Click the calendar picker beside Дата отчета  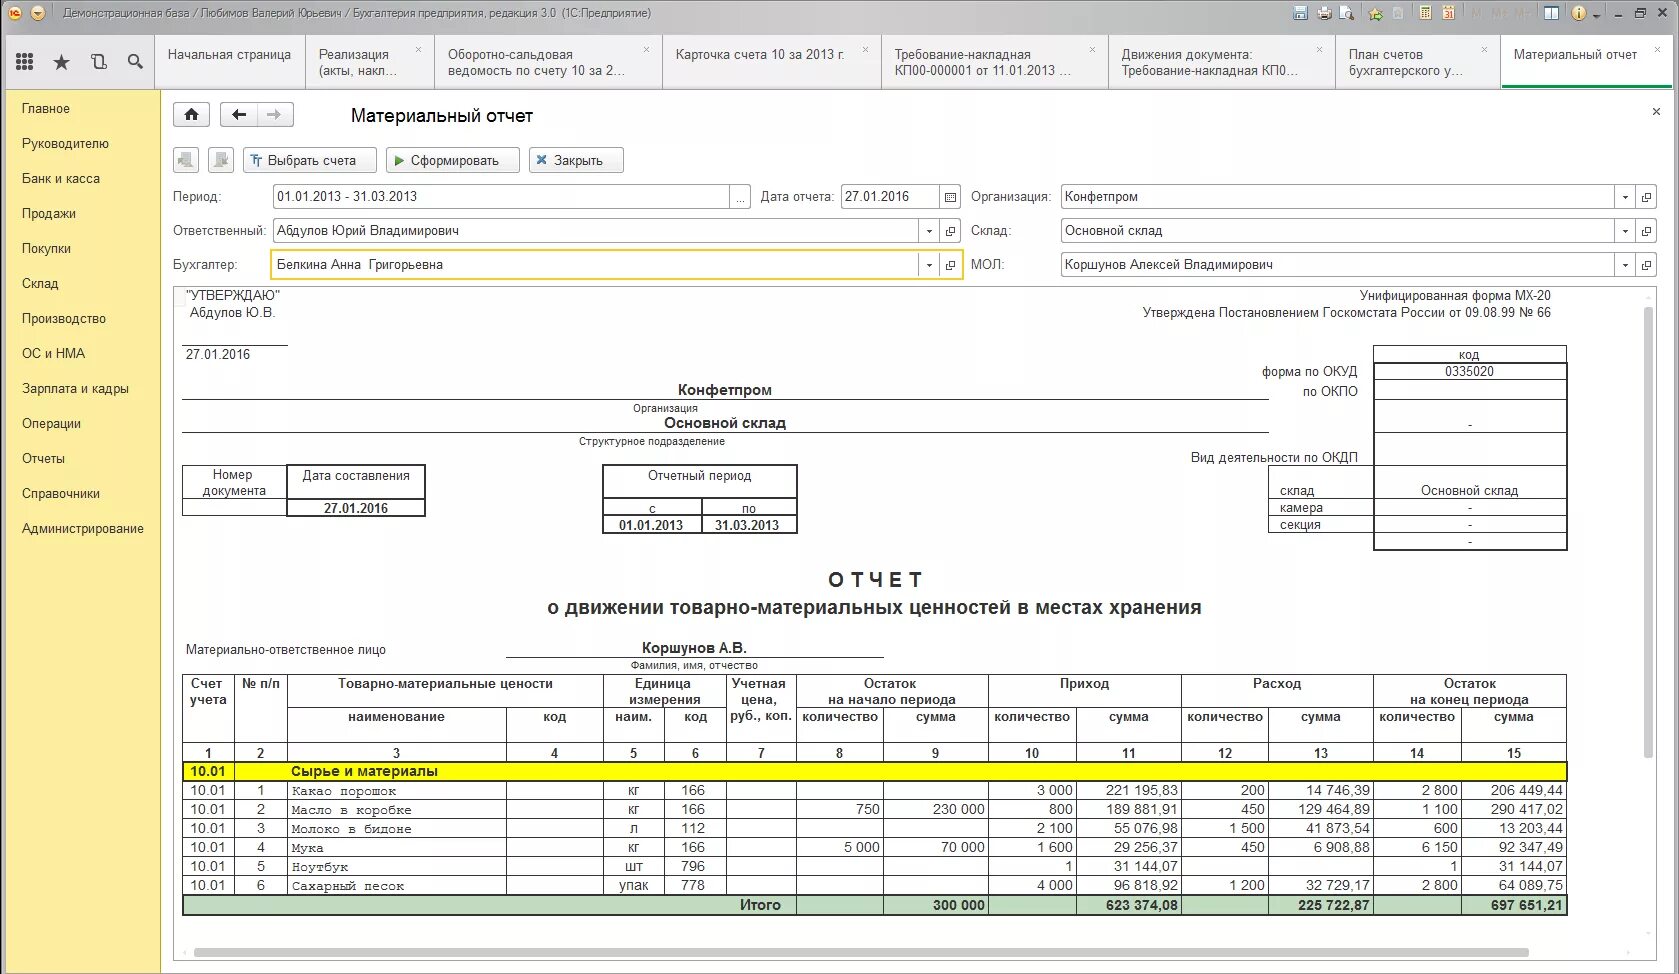coord(950,197)
